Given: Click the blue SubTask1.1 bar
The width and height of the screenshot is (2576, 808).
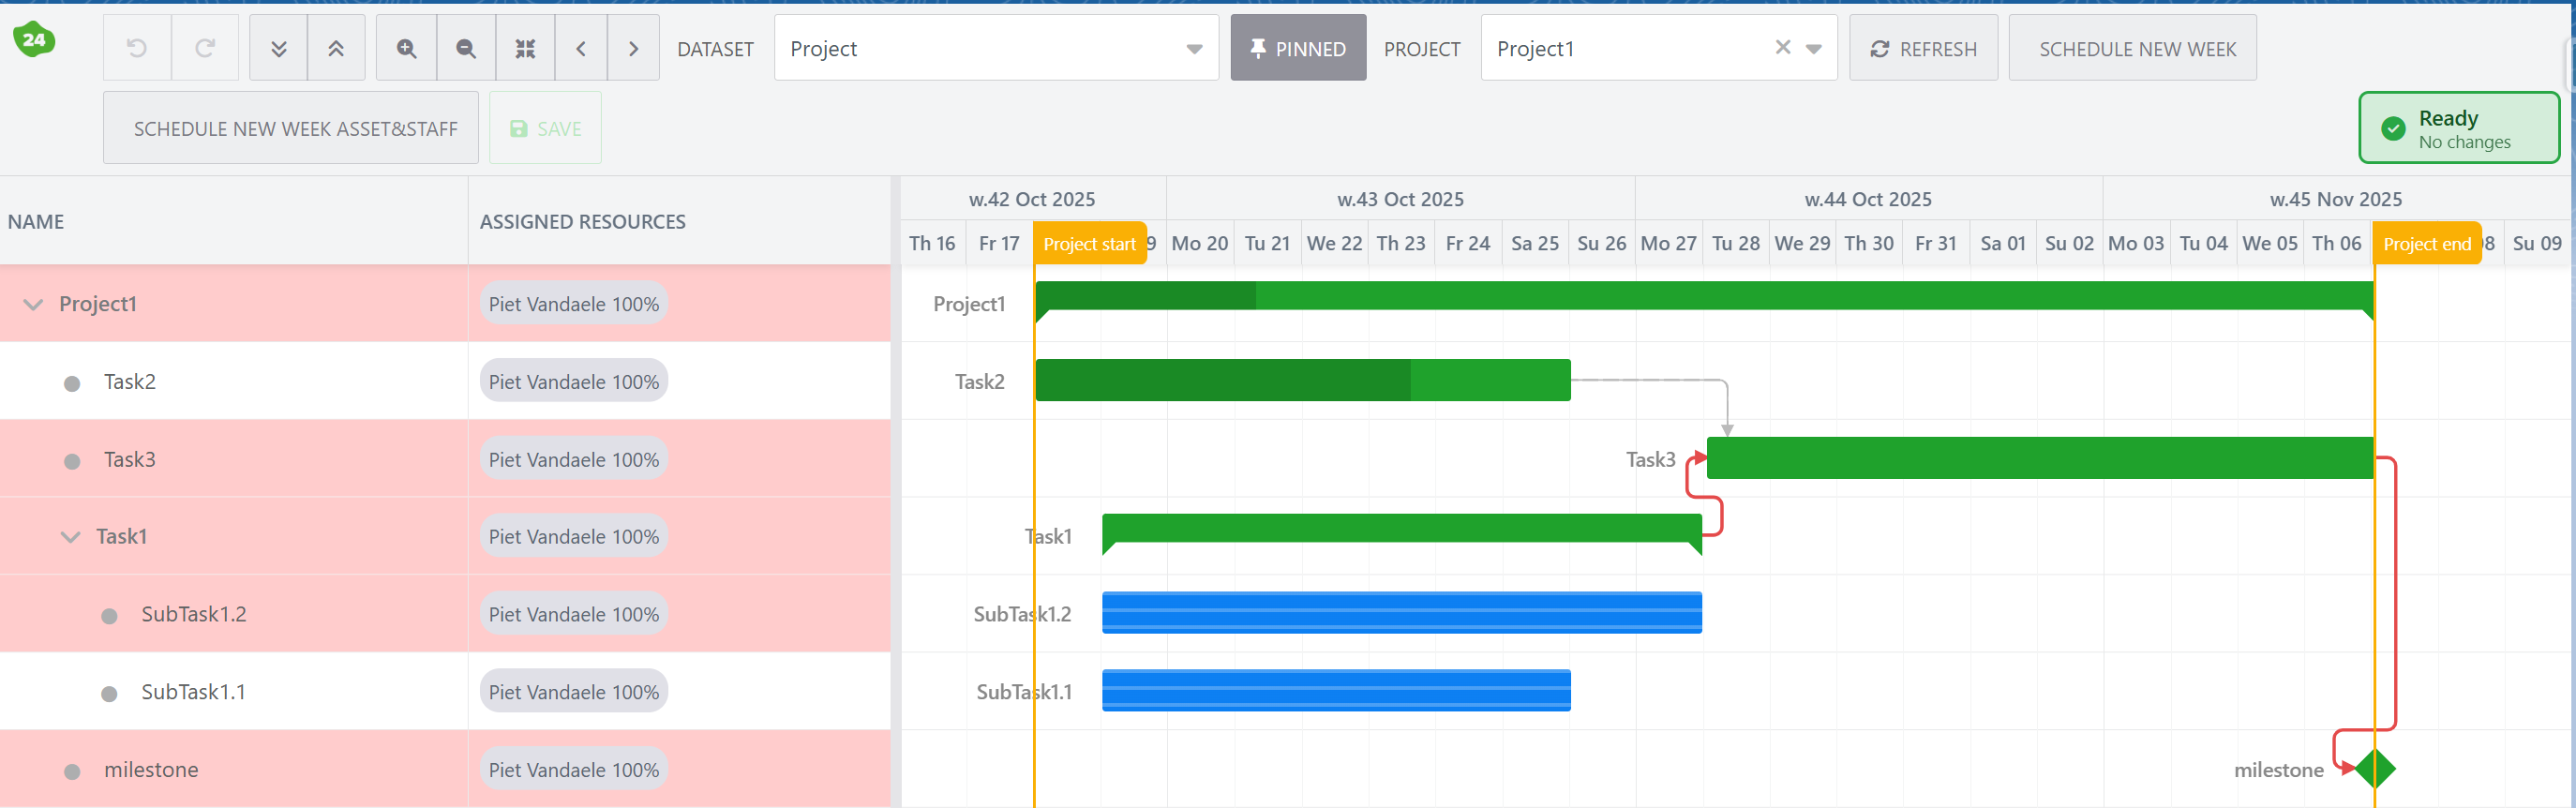Looking at the screenshot, I should tap(1335, 691).
